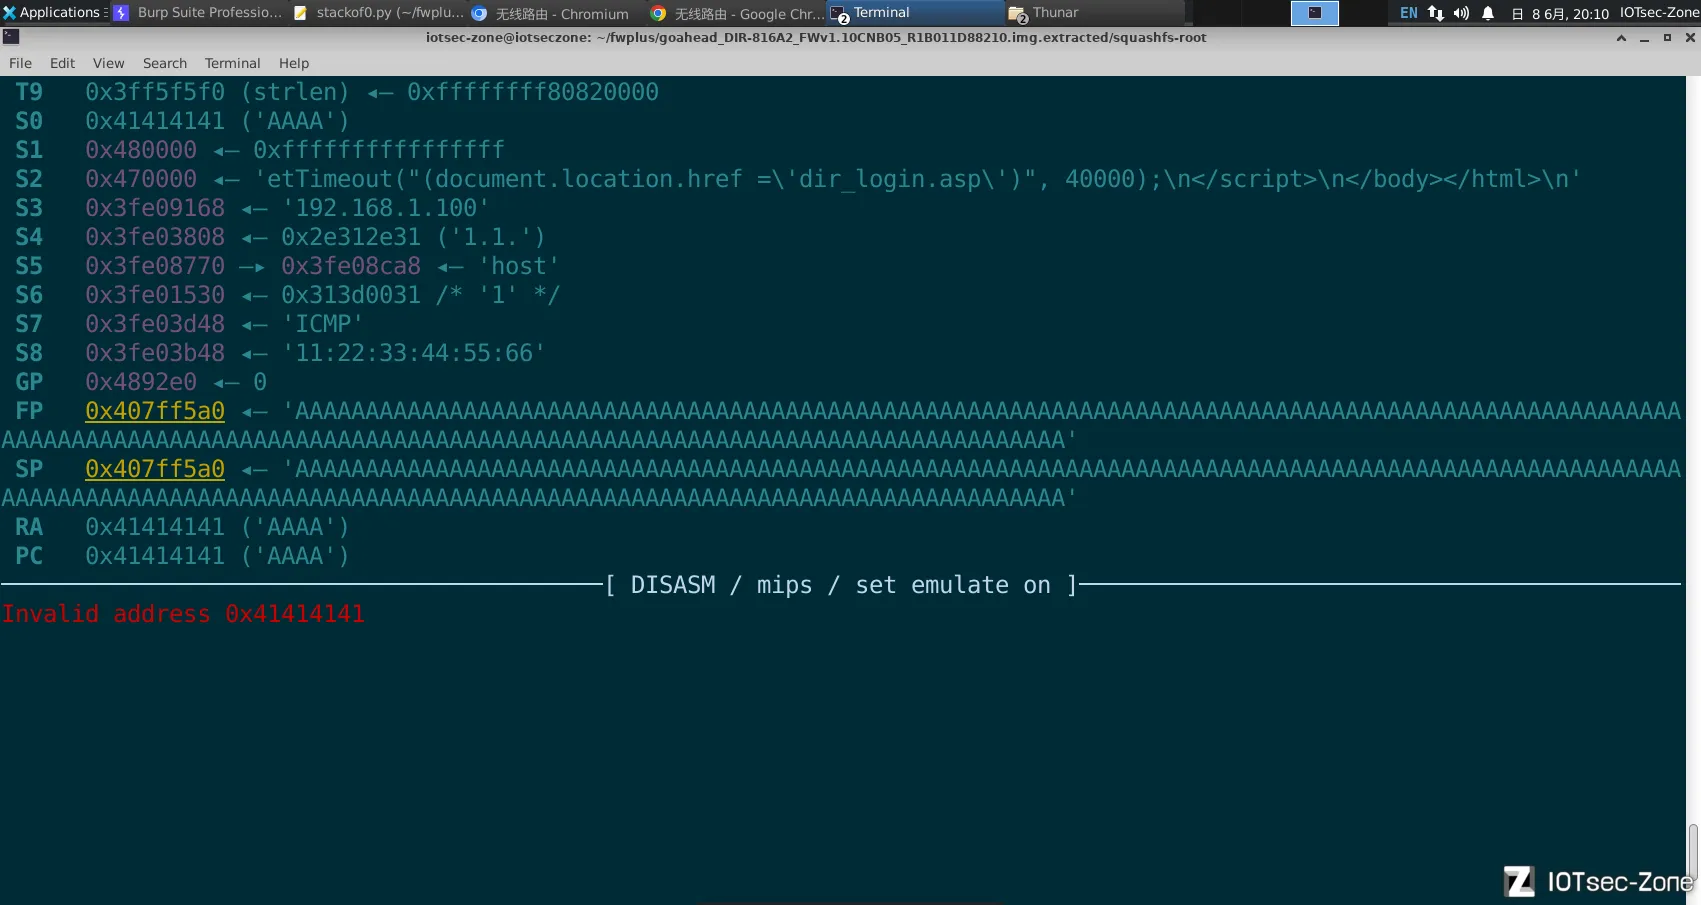Click the S5 'host' string
Screen dimensions: 1701x905
coord(519,266)
